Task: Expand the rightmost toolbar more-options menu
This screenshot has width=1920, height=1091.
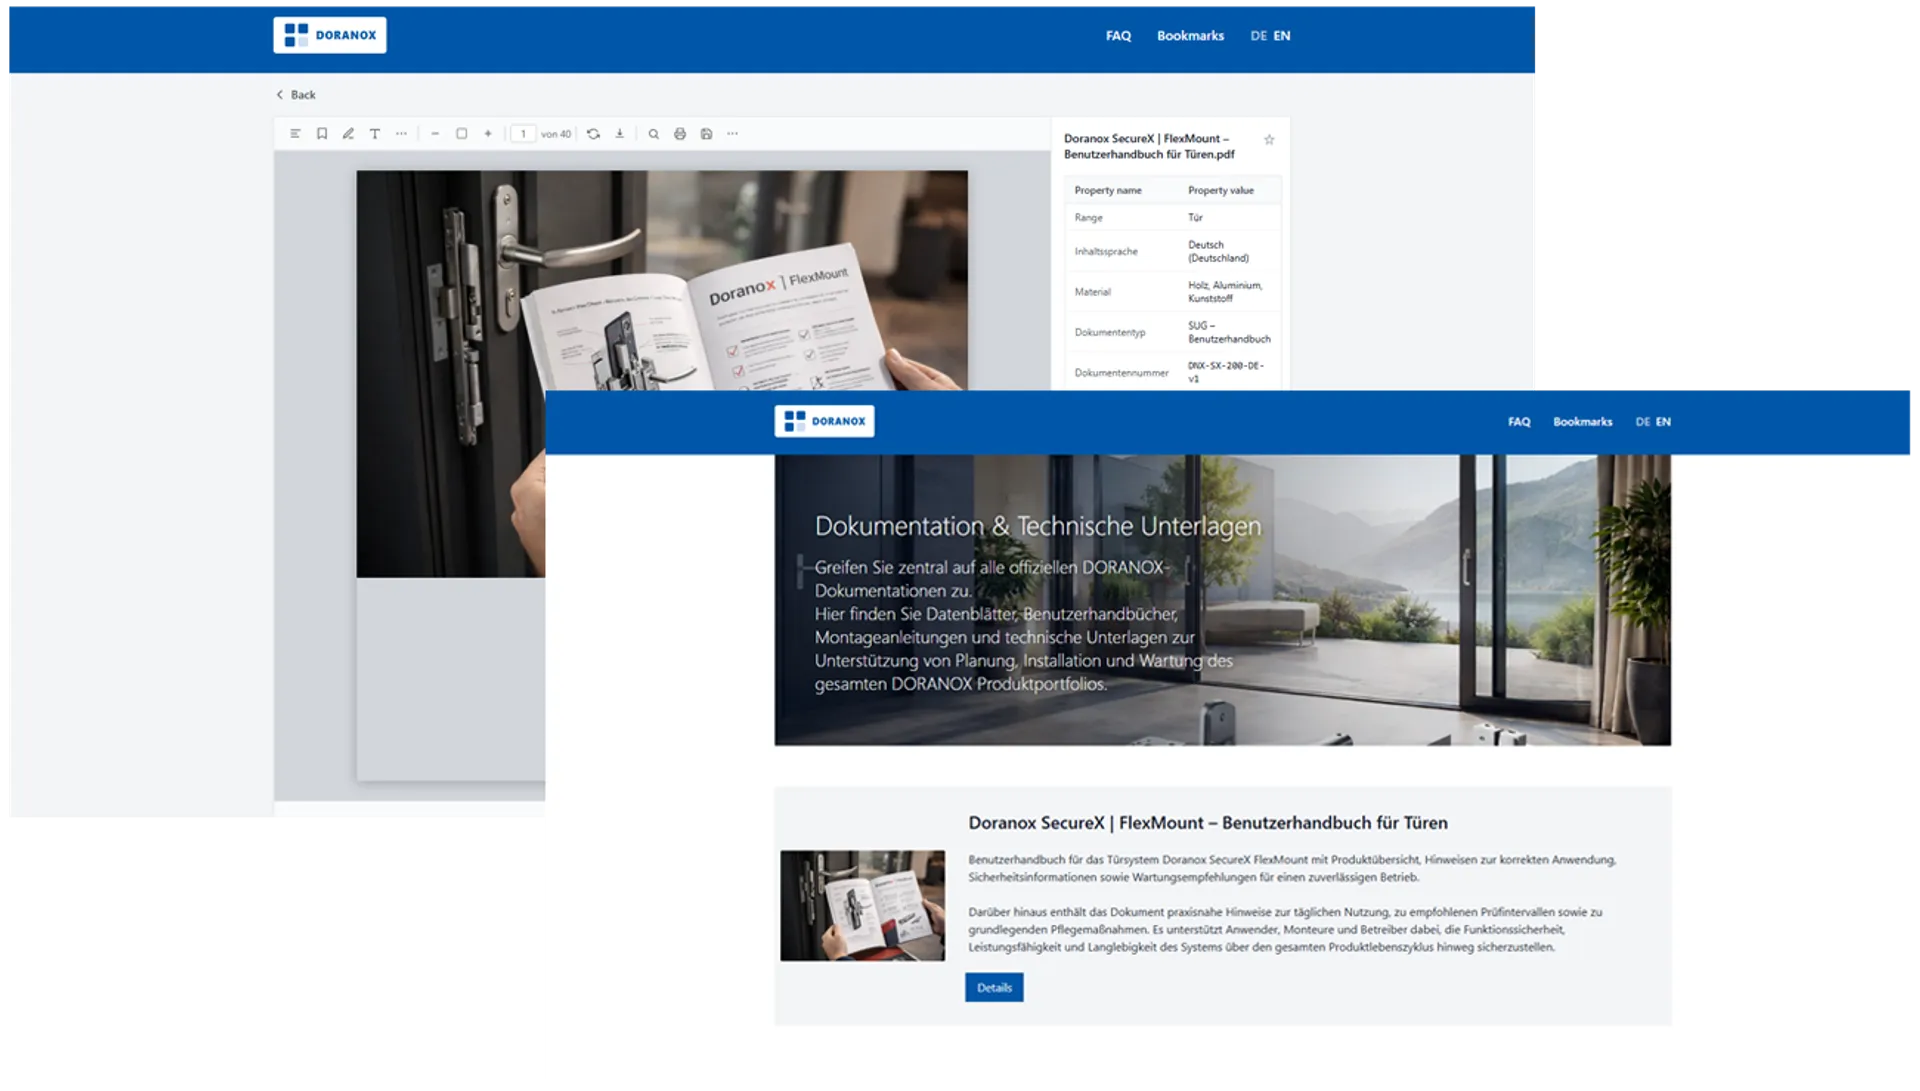Action: (x=733, y=134)
